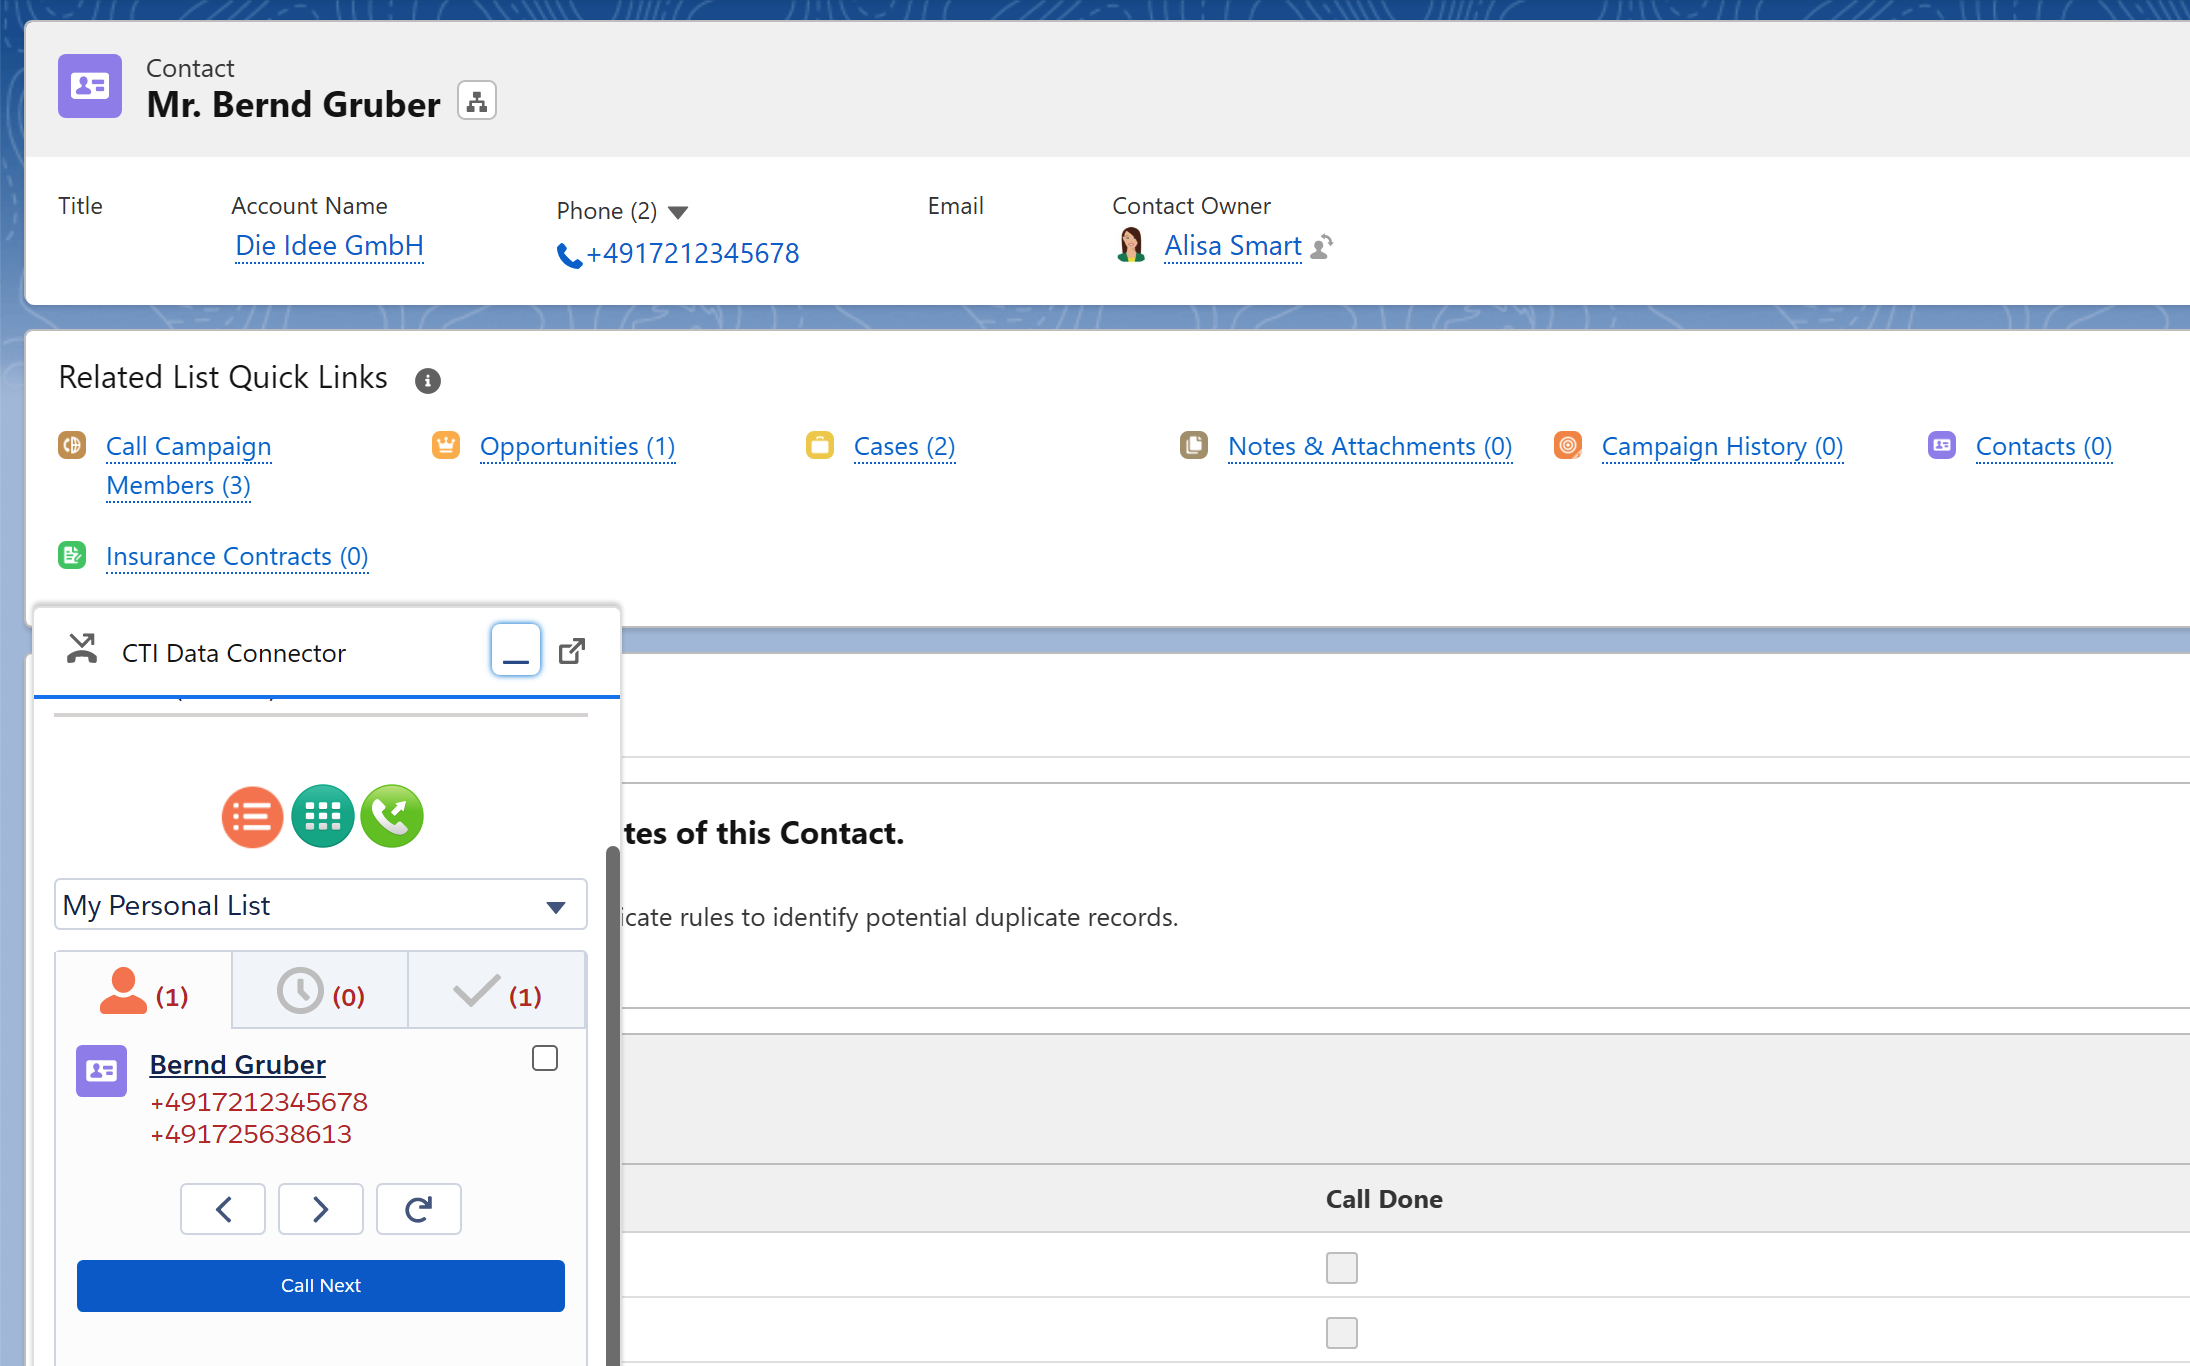The image size is (2190, 1366).
Task: Open the Die Idee GmbH account link
Action: point(329,246)
